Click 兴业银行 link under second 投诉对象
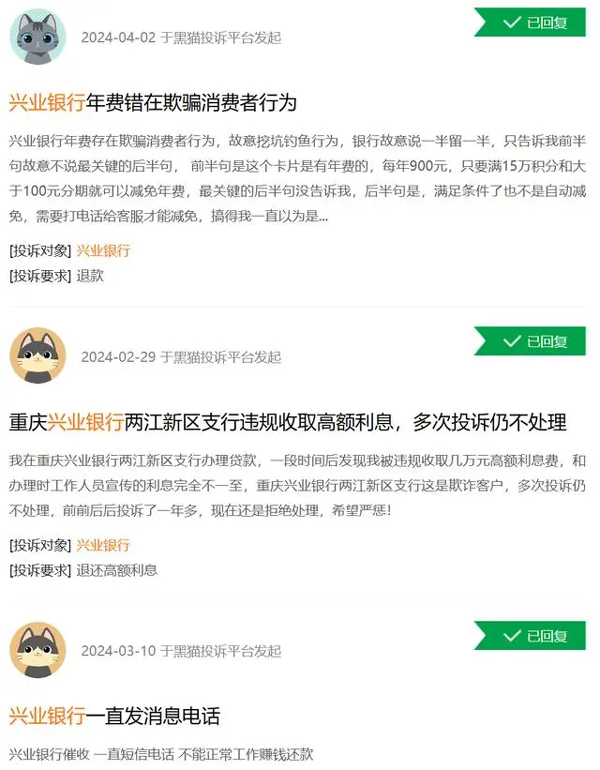 tap(103, 545)
